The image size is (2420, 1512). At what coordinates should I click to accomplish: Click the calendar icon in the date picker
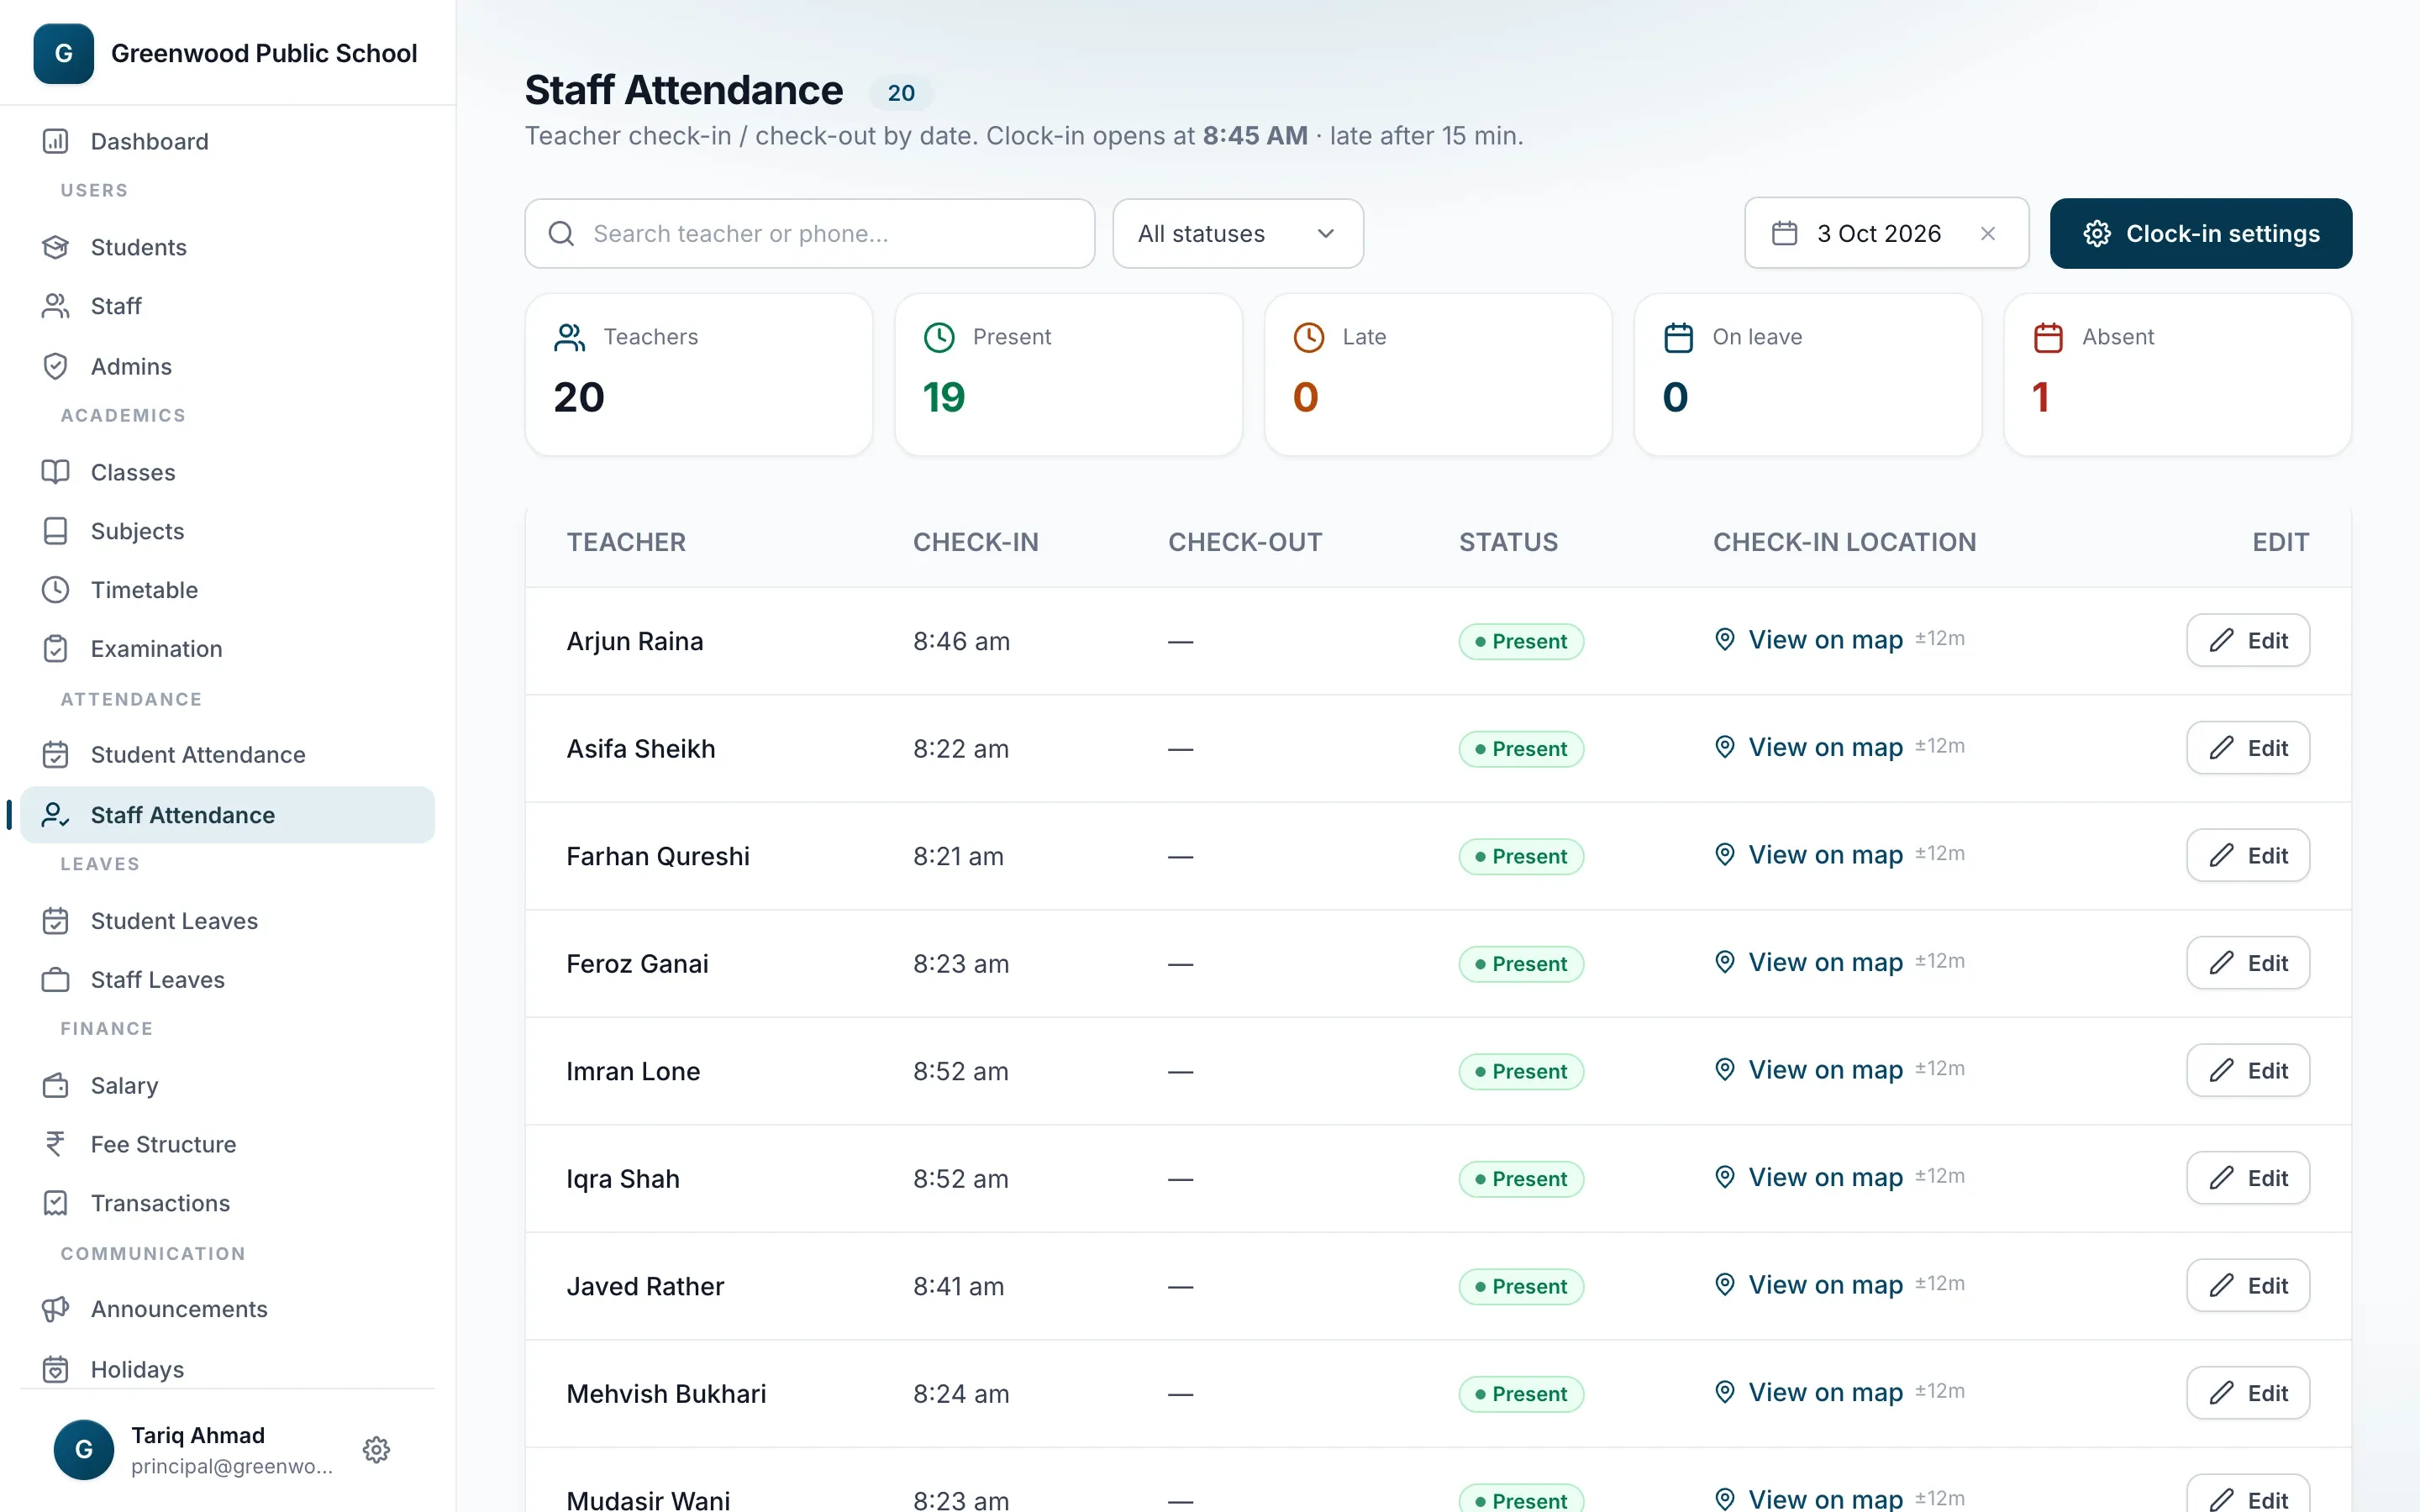point(1785,233)
